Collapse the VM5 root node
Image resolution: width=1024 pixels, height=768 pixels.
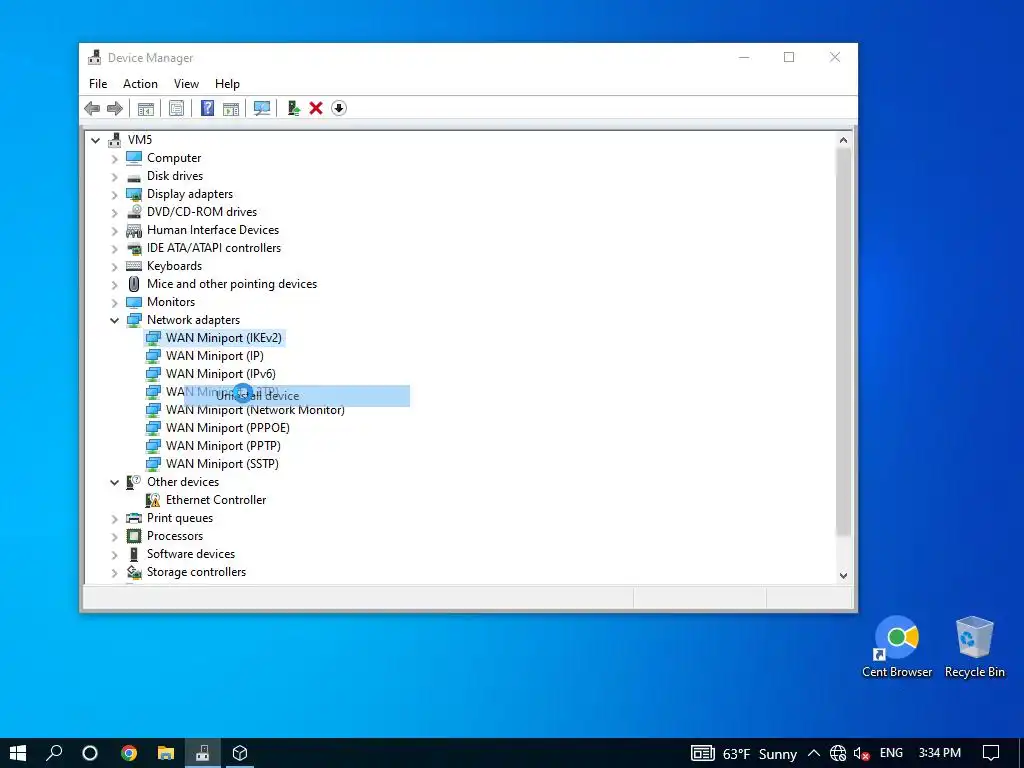pyautogui.click(x=96, y=140)
